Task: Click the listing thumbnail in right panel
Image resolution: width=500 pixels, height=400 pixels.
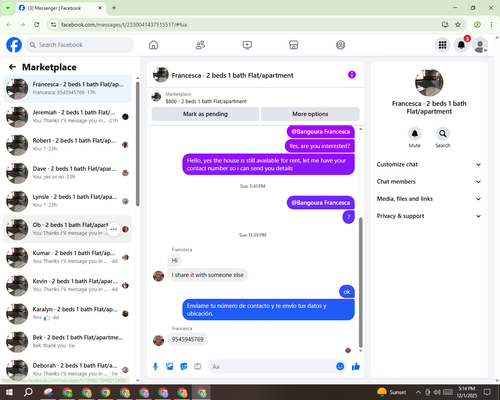Action: (x=429, y=83)
